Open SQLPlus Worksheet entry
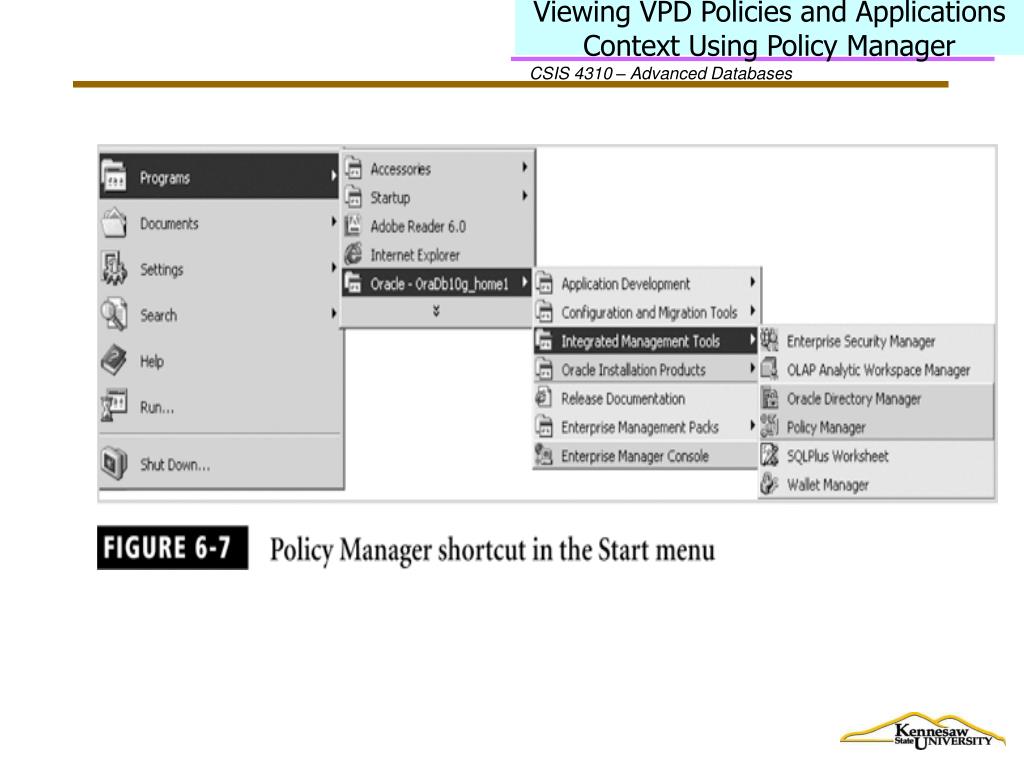Screen dimensions: 1024x768 click(x=876, y=456)
